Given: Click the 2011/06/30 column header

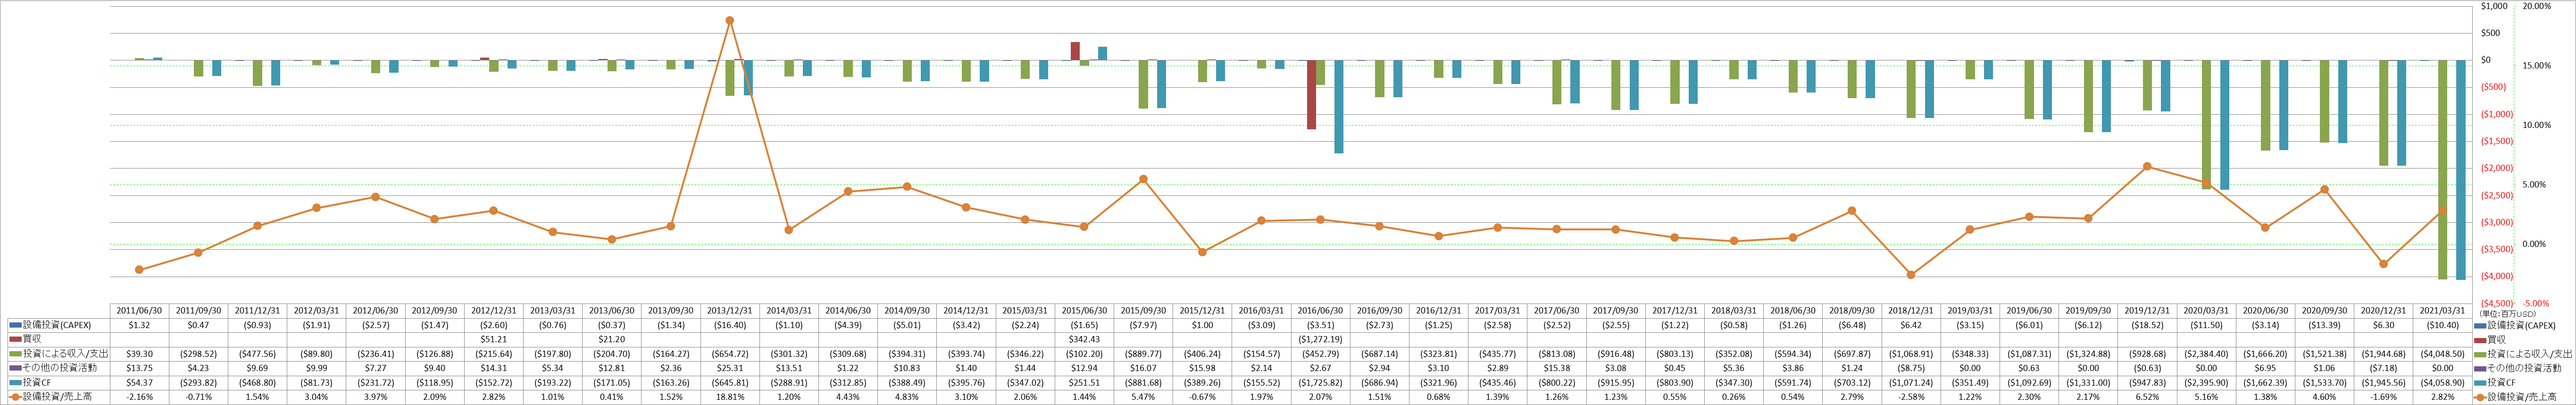Looking at the screenshot, I should [x=139, y=311].
